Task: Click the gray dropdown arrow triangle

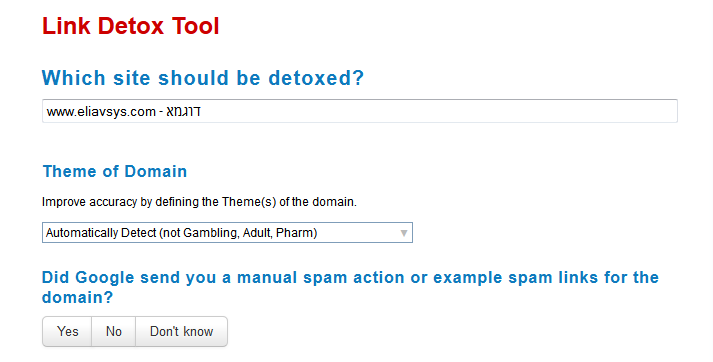Action: [x=403, y=233]
